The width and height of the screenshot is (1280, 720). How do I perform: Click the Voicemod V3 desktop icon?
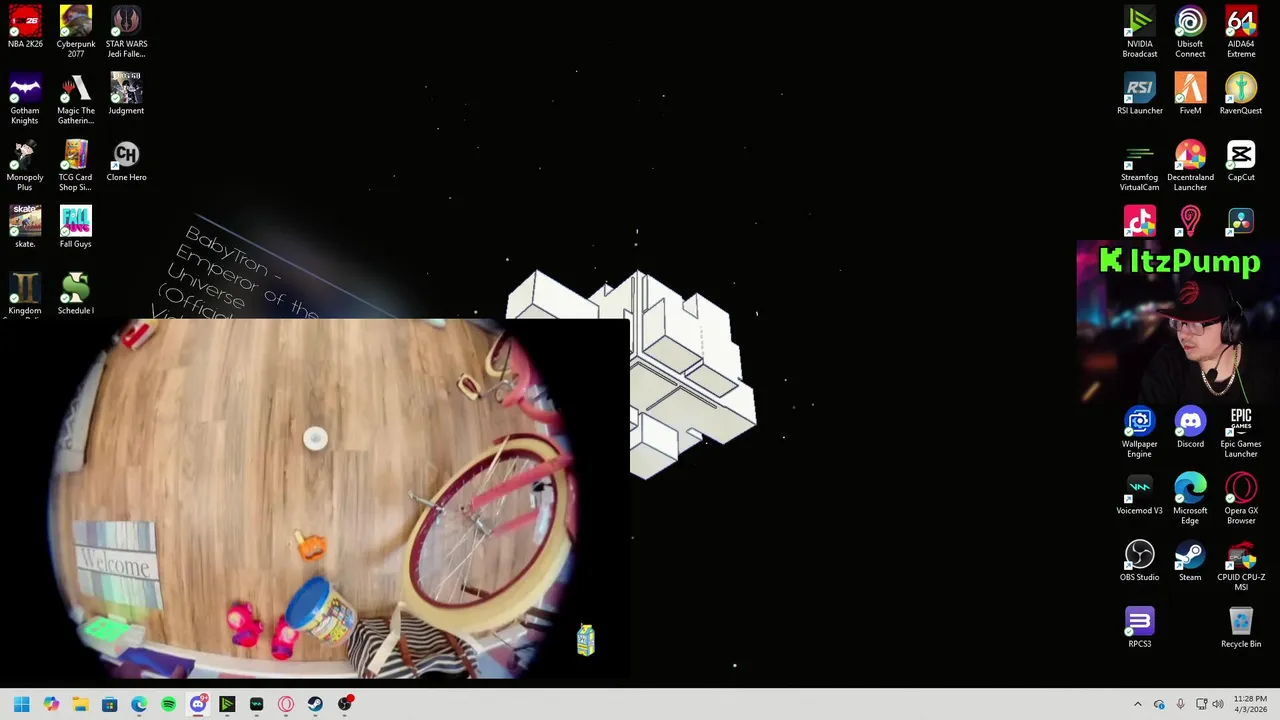coord(1139,494)
